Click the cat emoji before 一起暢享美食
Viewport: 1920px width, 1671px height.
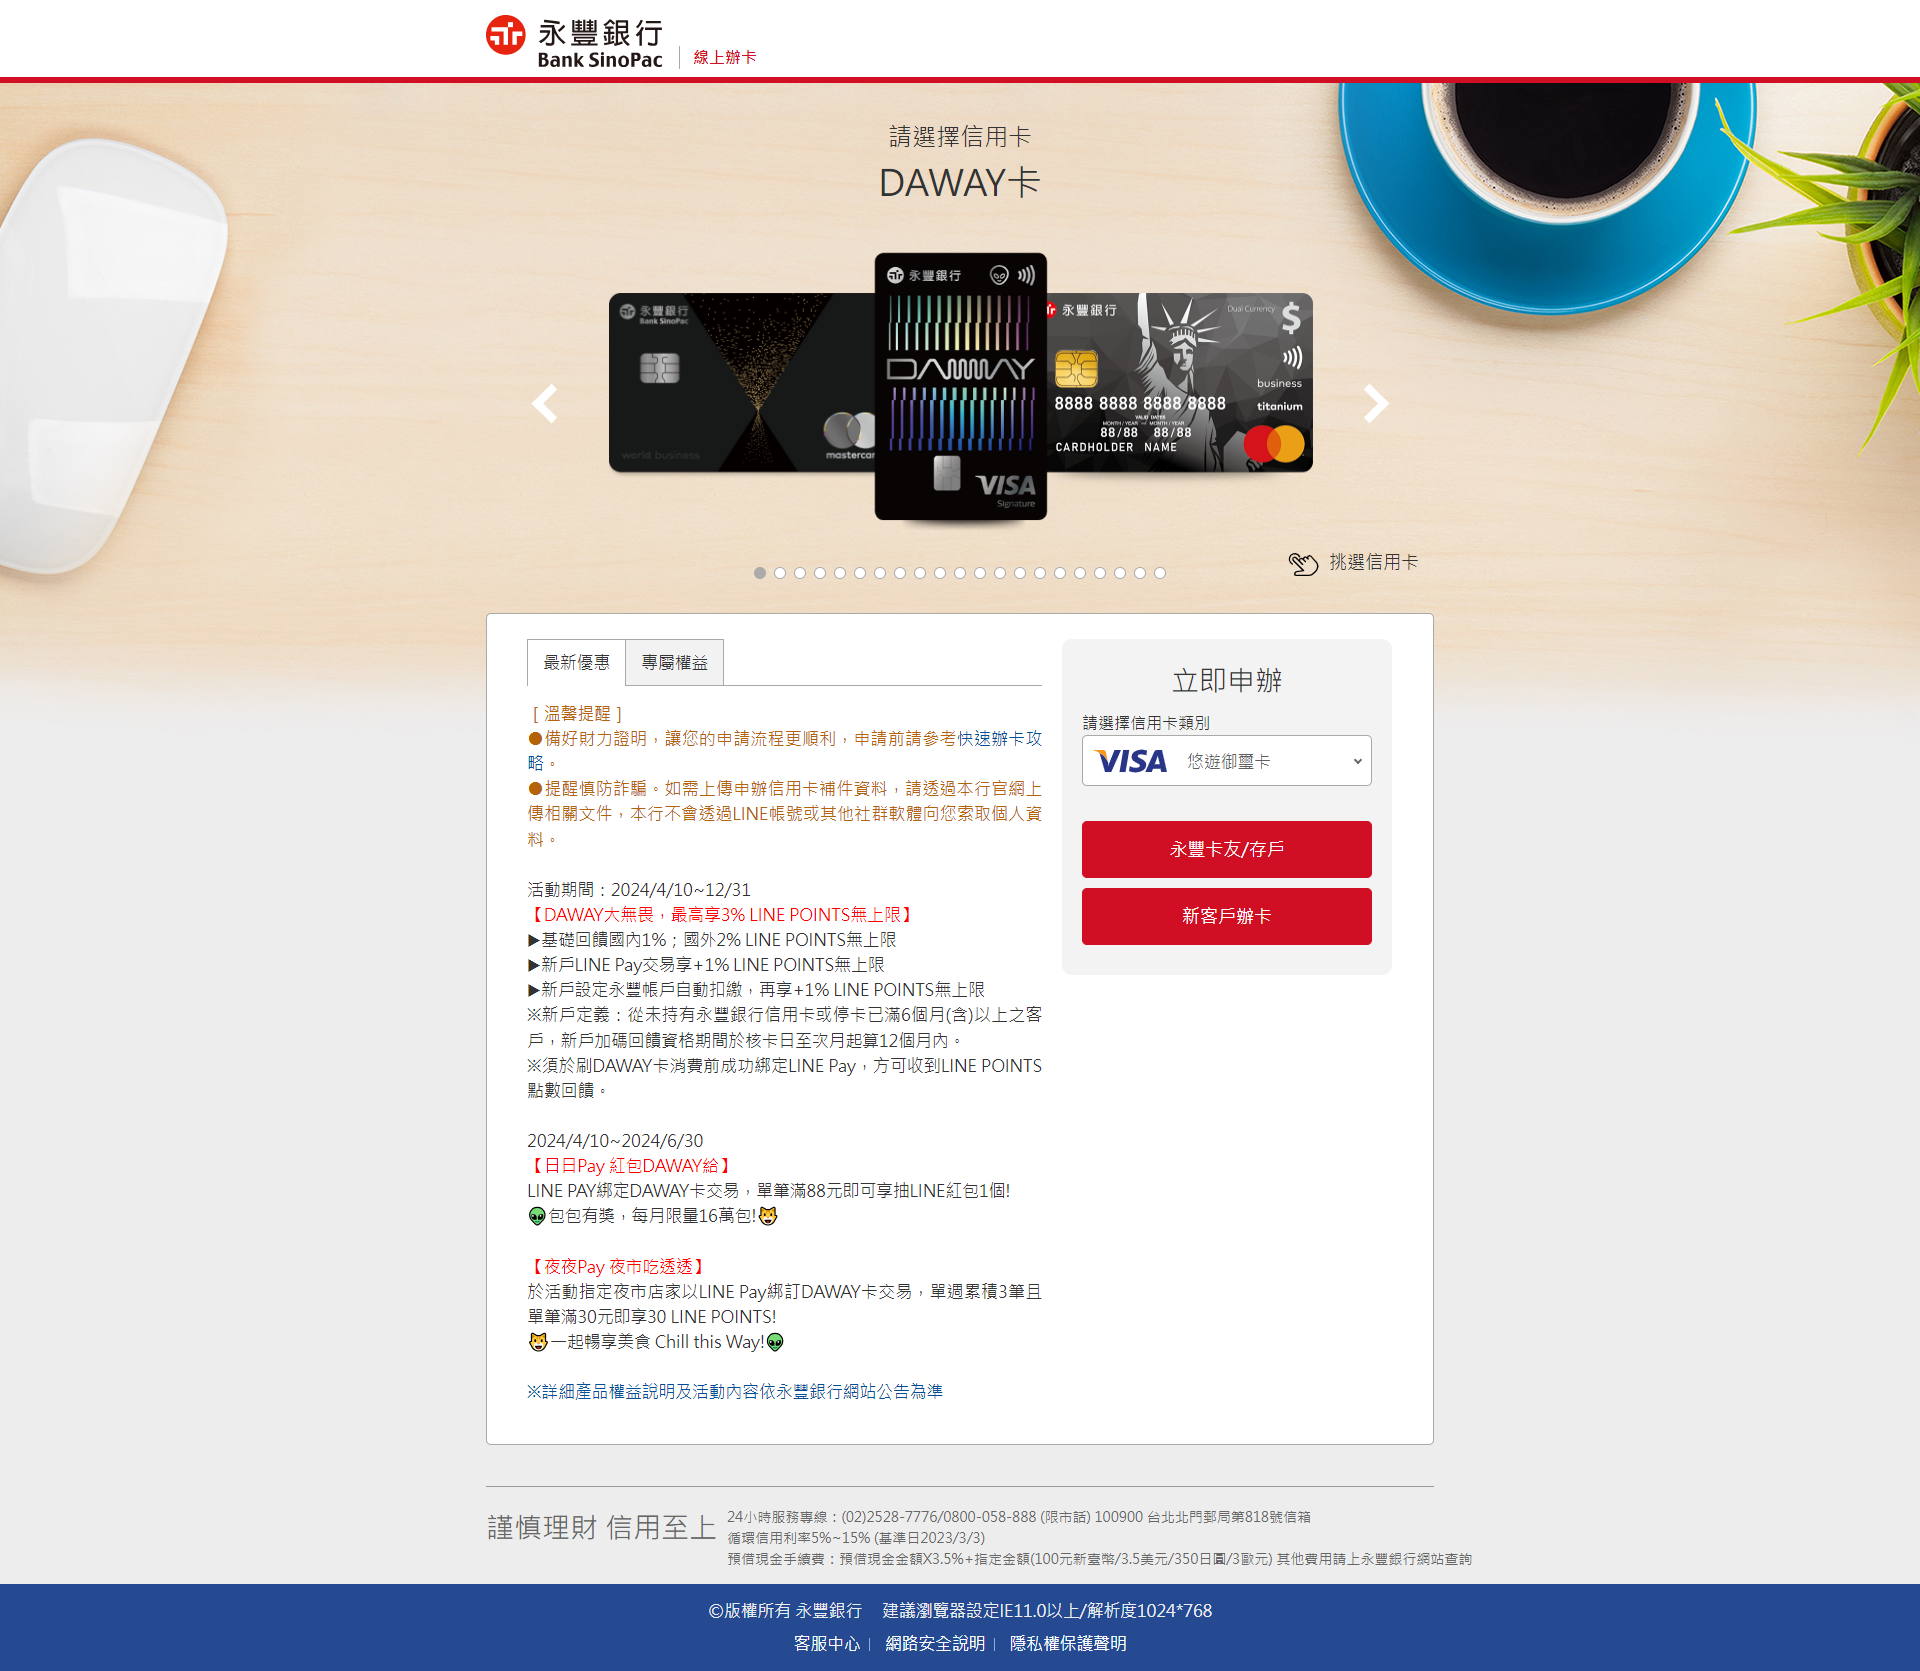(x=538, y=1342)
